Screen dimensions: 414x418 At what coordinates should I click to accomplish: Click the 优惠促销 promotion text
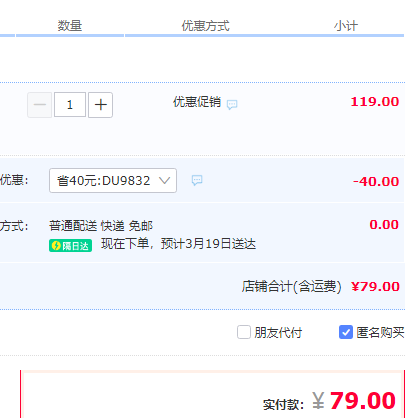[x=197, y=102]
